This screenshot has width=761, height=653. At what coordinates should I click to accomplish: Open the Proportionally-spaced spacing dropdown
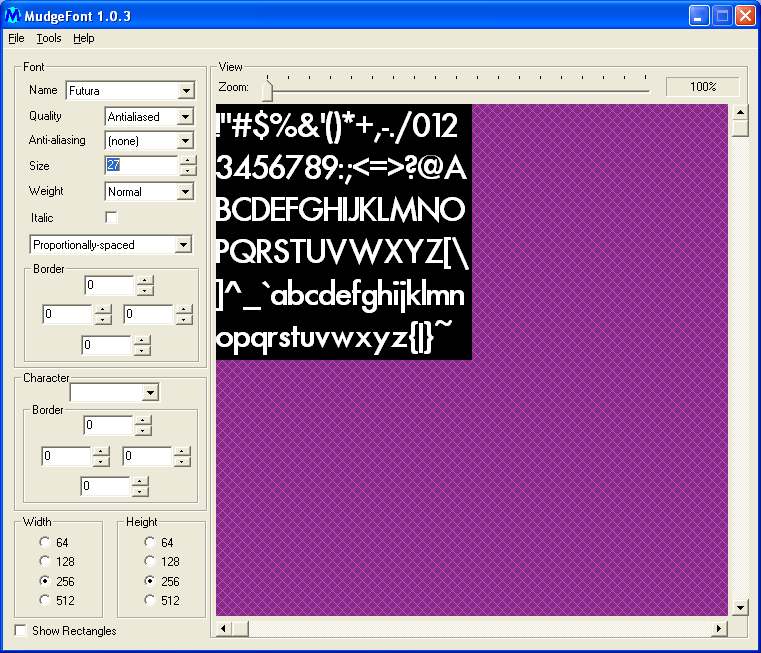click(x=182, y=245)
